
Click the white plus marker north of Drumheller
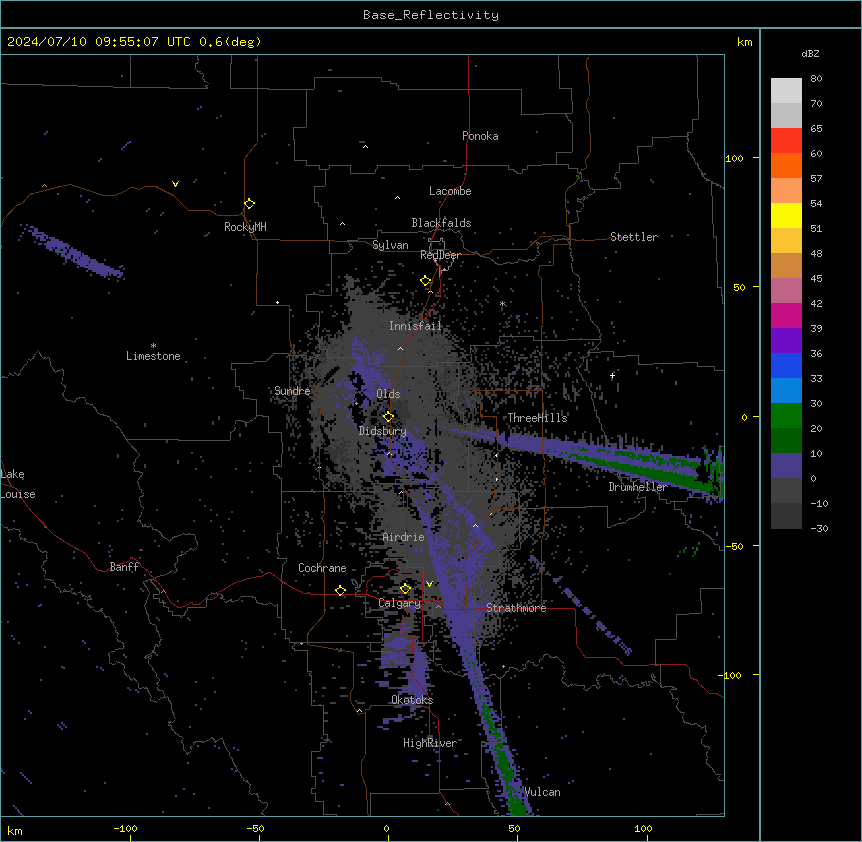[x=612, y=375]
